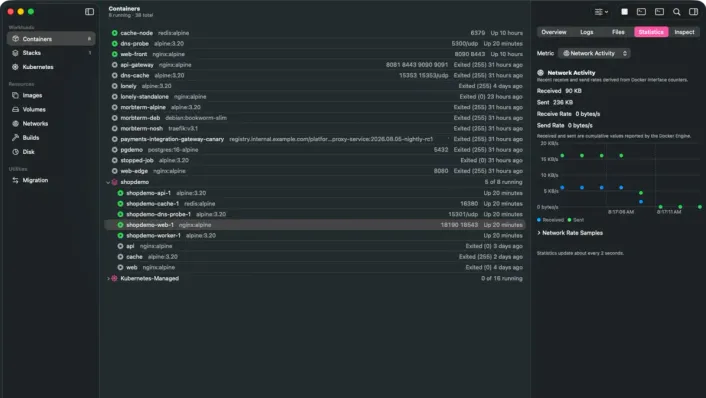
Task: Click the stopped icon of the api container
Action: (x=120, y=246)
